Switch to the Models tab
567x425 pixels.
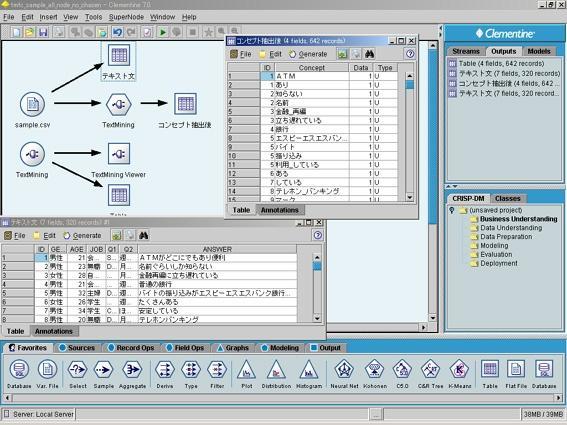click(x=539, y=51)
